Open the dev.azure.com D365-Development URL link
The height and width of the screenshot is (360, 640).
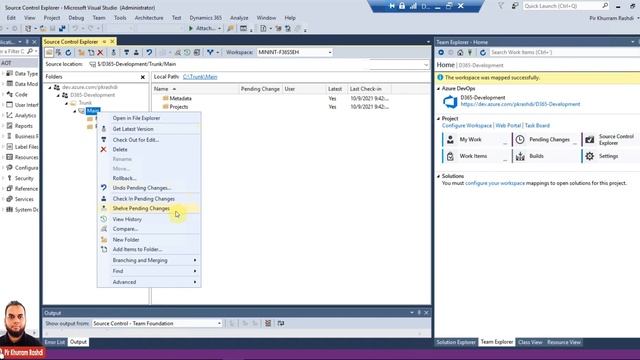(x=520, y=104)
